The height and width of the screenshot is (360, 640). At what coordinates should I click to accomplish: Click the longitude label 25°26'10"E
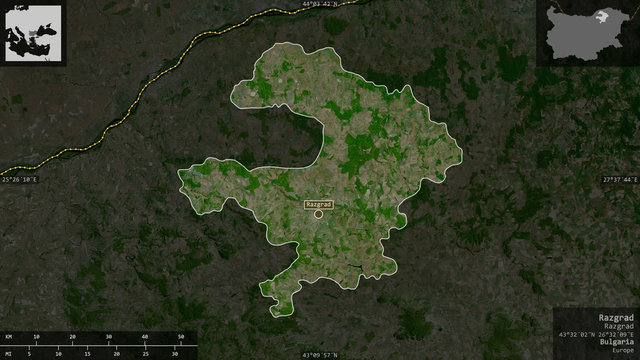[19, 180]
